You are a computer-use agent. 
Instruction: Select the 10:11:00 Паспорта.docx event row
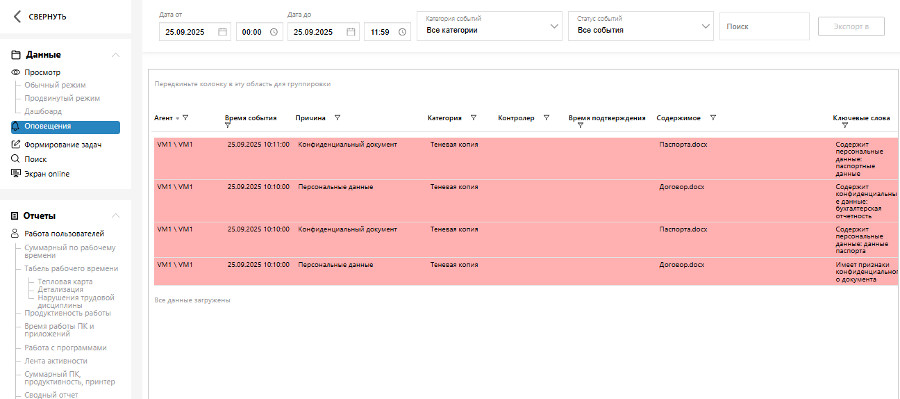click(x=525, y=158)
